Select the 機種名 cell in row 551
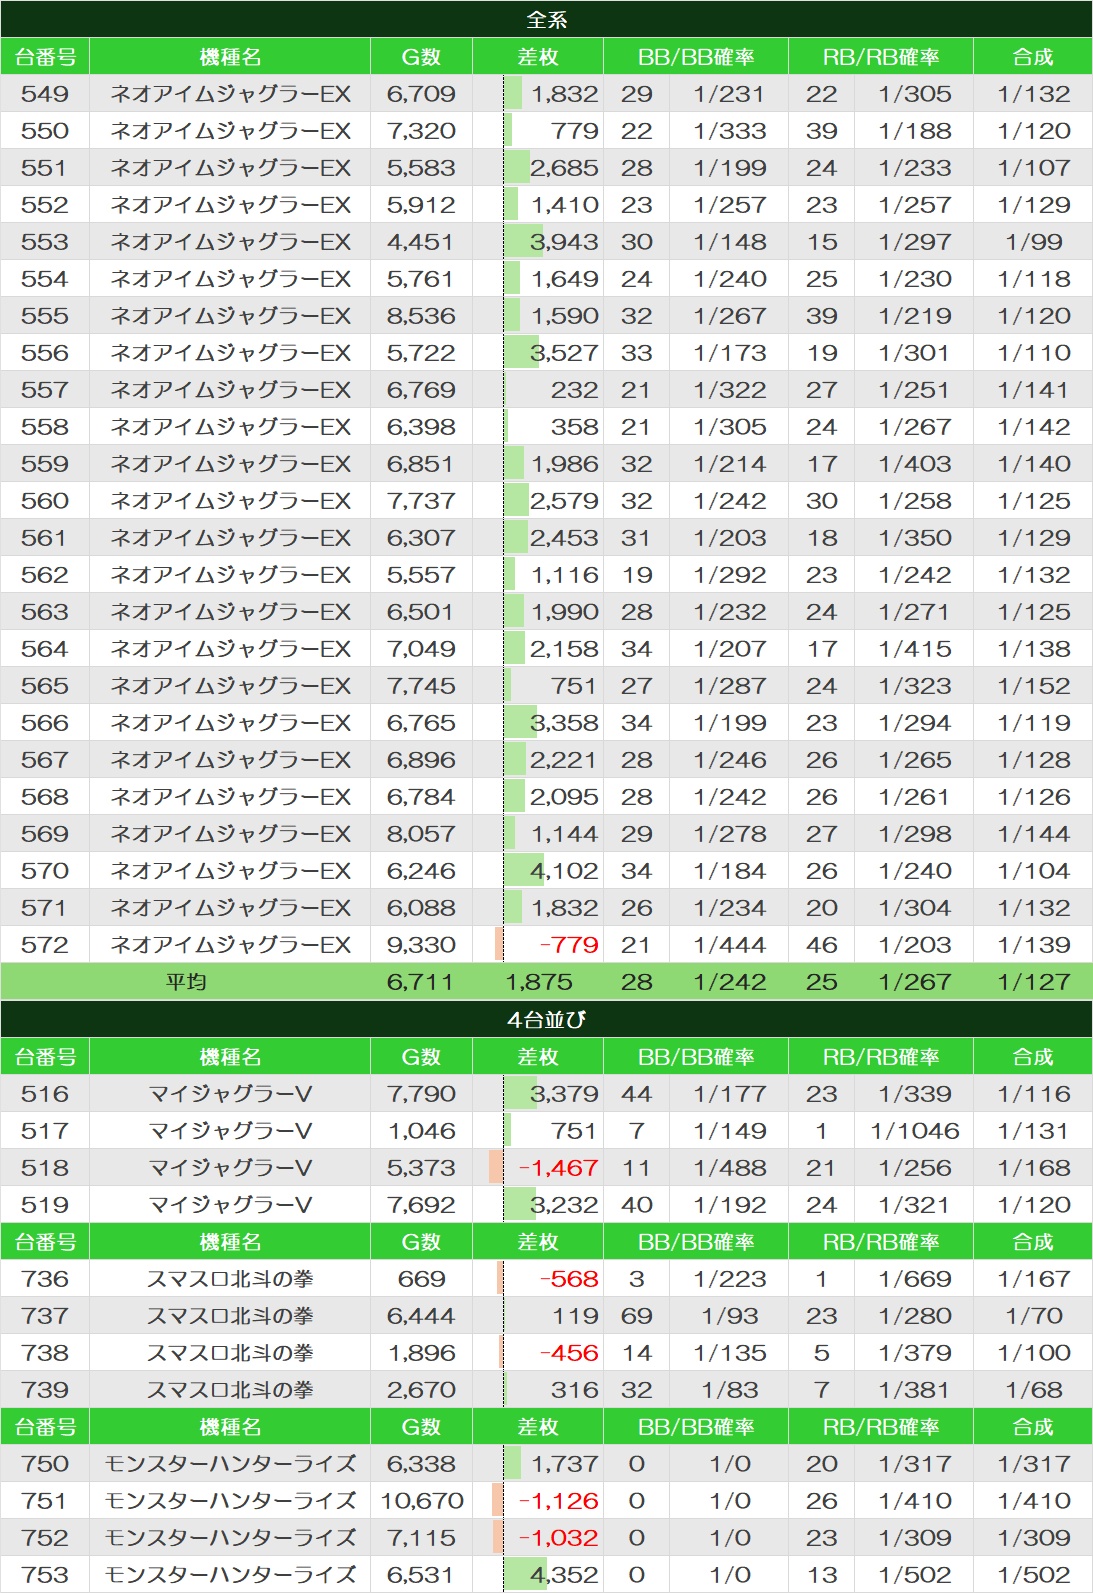1093x1593 pixels. pyautogui.click(x=230, y=168)
